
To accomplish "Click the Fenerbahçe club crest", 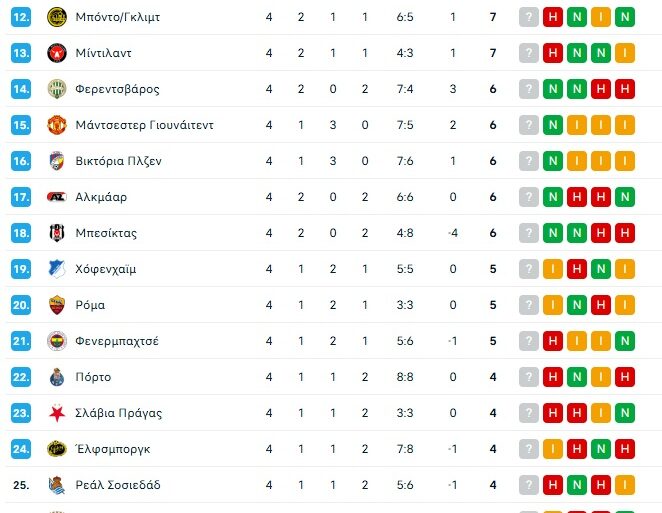I will coord(56,341).
